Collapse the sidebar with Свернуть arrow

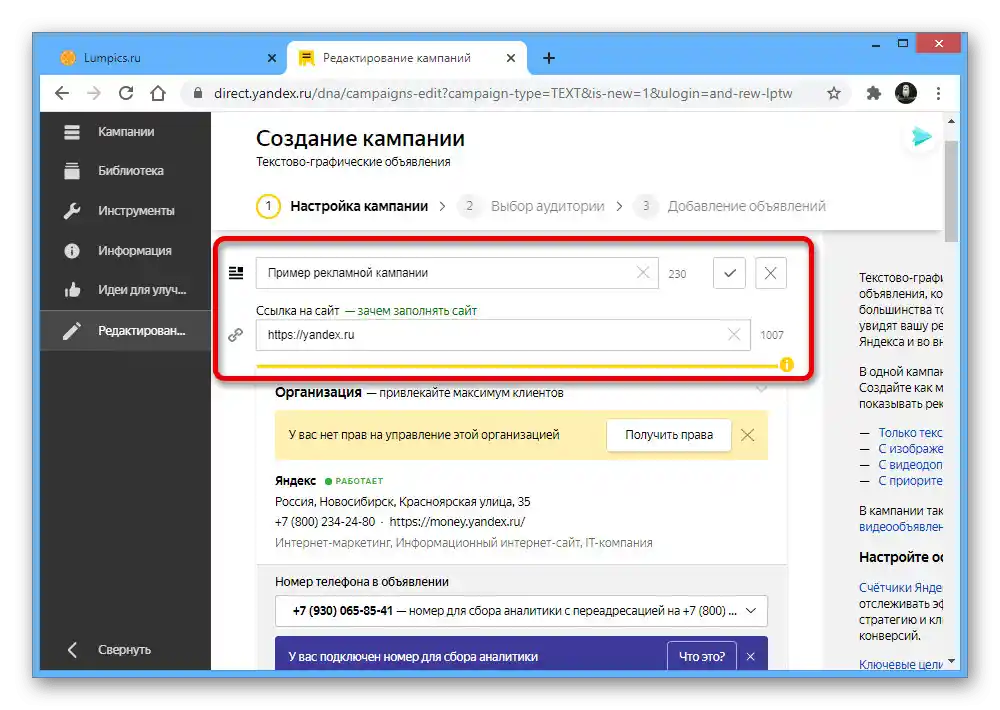72,649
